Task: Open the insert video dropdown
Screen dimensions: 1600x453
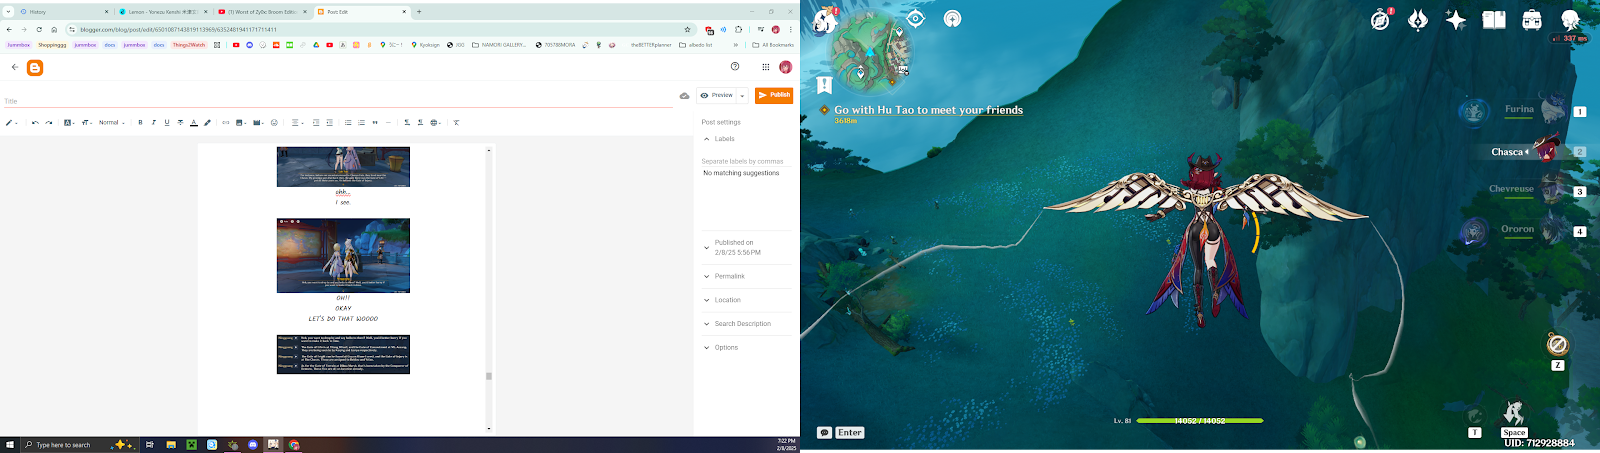Action: [x=258, y=123]
